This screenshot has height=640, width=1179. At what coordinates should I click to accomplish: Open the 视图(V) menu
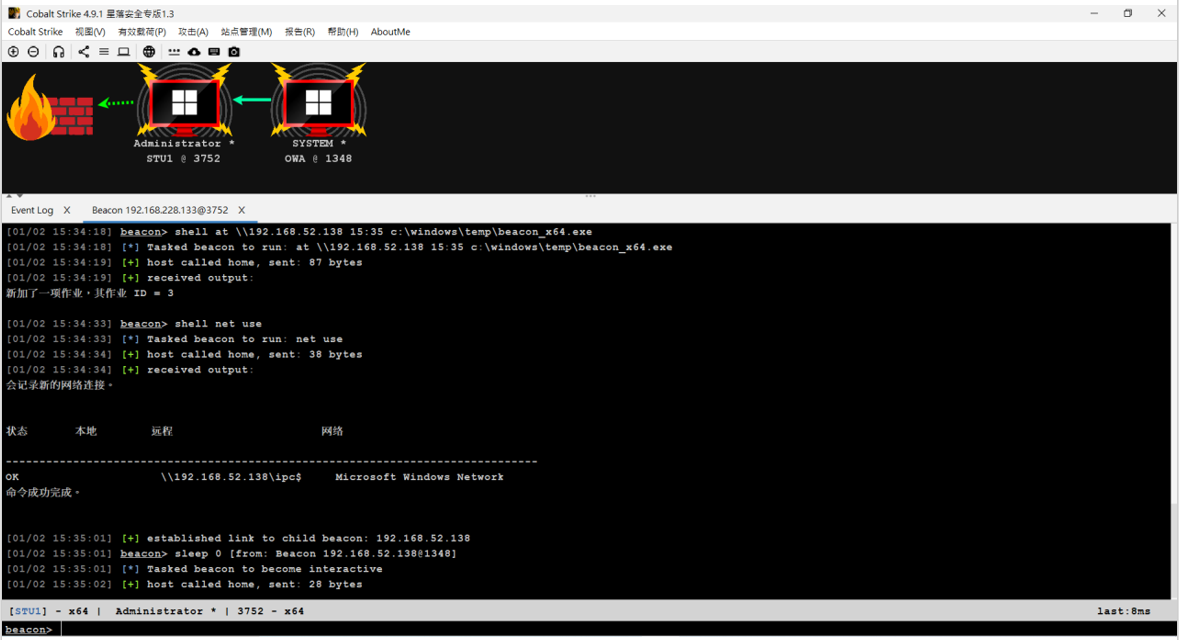tap(90, 32)
